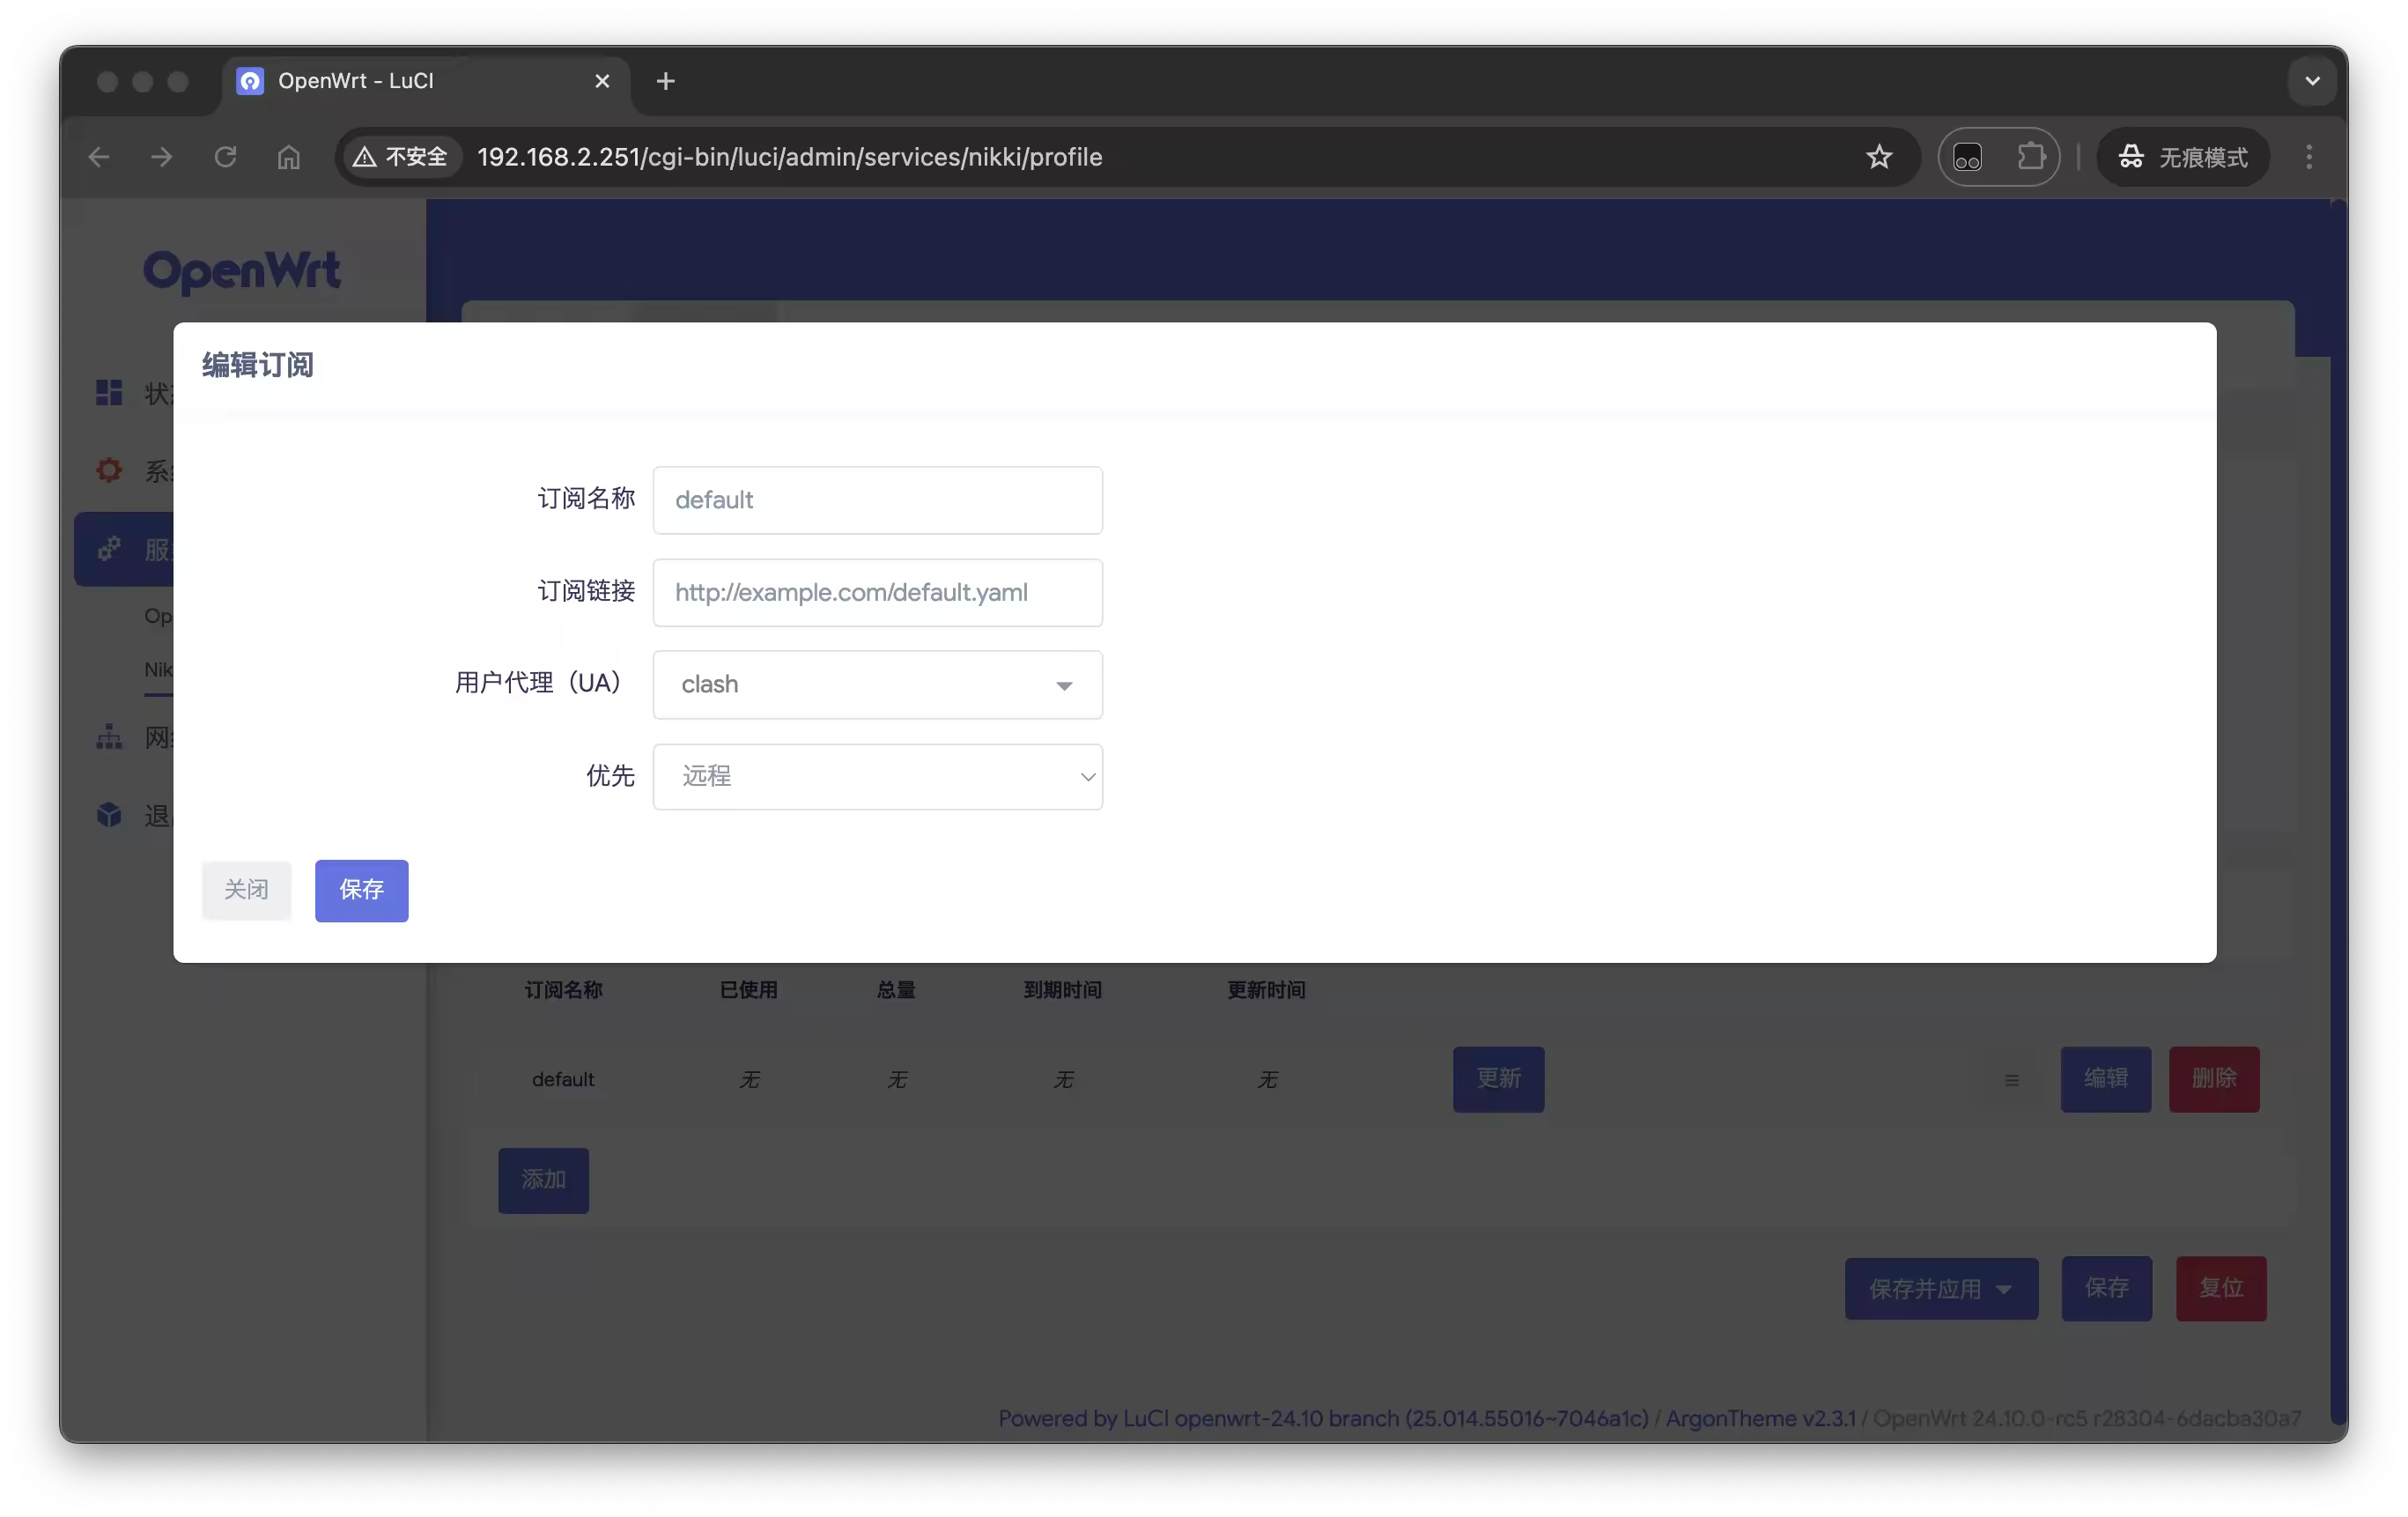Open the 优先 远程 dropdown
The height and width of the screenshot is (1517, 2408).
tap(877, 777)
